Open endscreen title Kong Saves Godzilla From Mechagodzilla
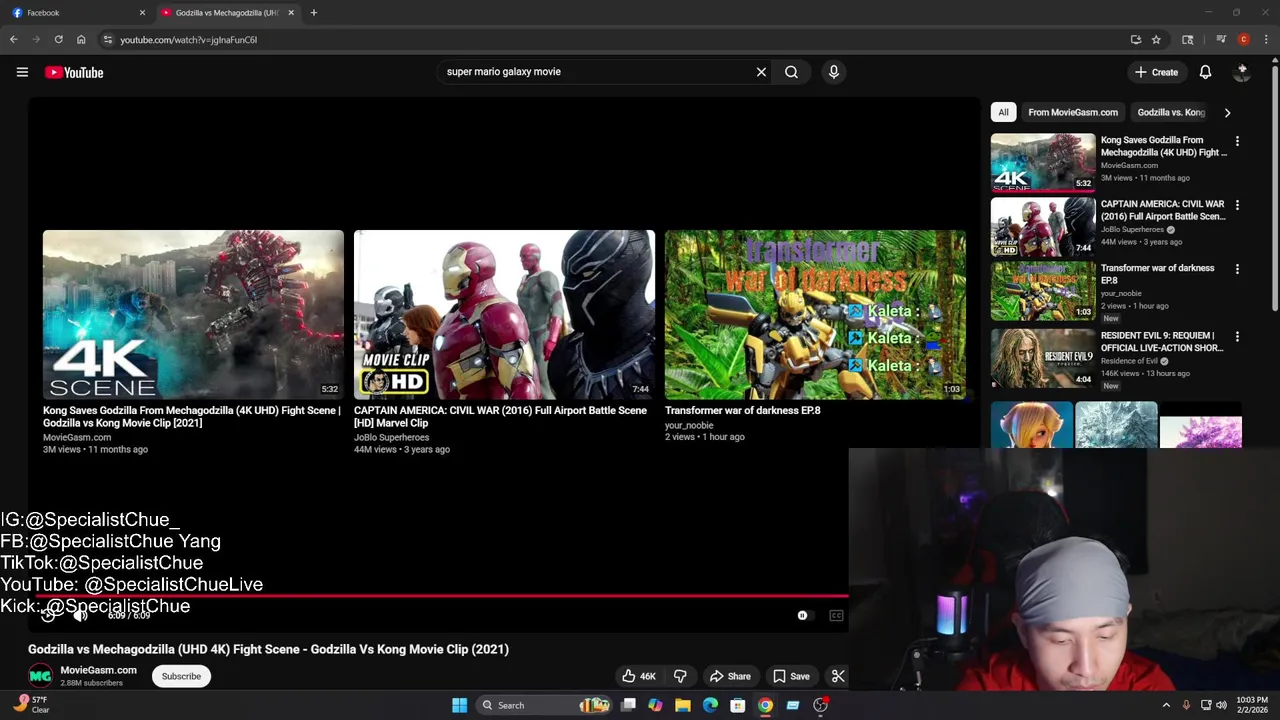 192,417
